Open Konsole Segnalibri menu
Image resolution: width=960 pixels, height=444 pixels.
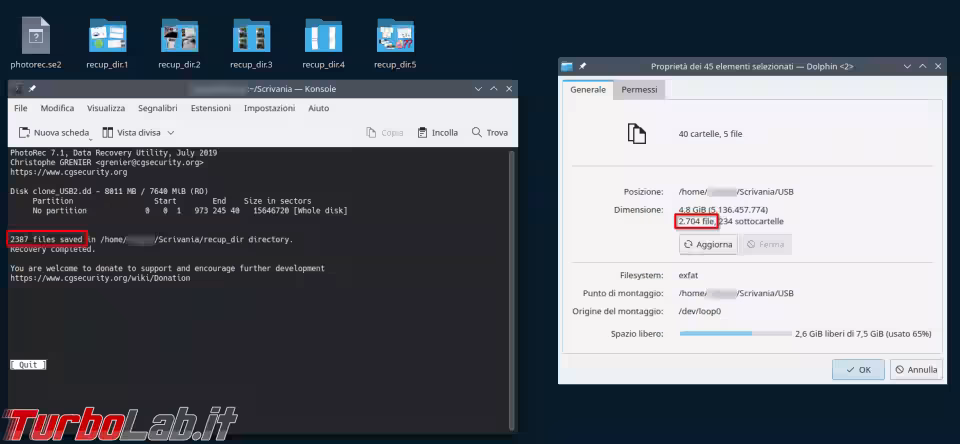click(158, 108)
